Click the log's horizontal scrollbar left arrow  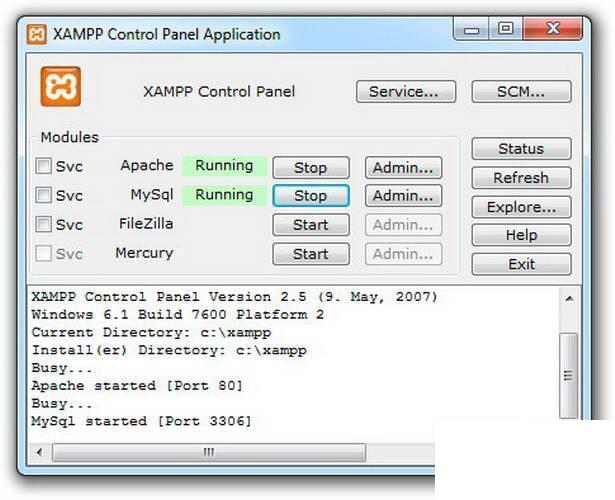pos(39,452)
